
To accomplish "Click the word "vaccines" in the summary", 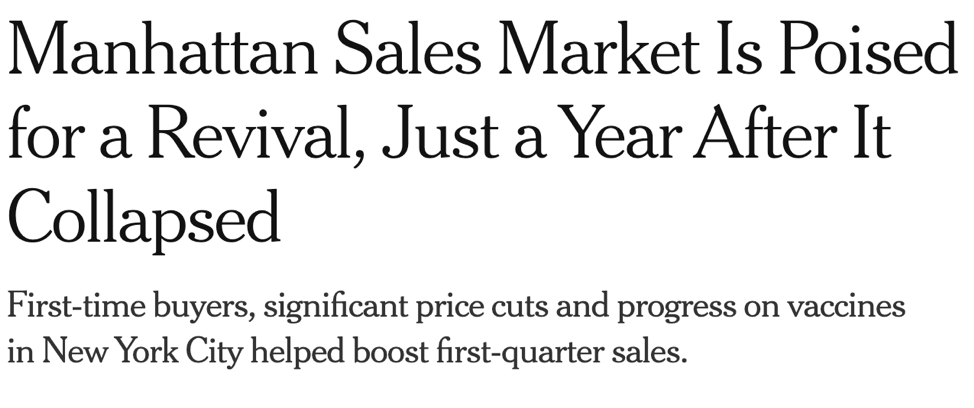I will pos(845,307).
